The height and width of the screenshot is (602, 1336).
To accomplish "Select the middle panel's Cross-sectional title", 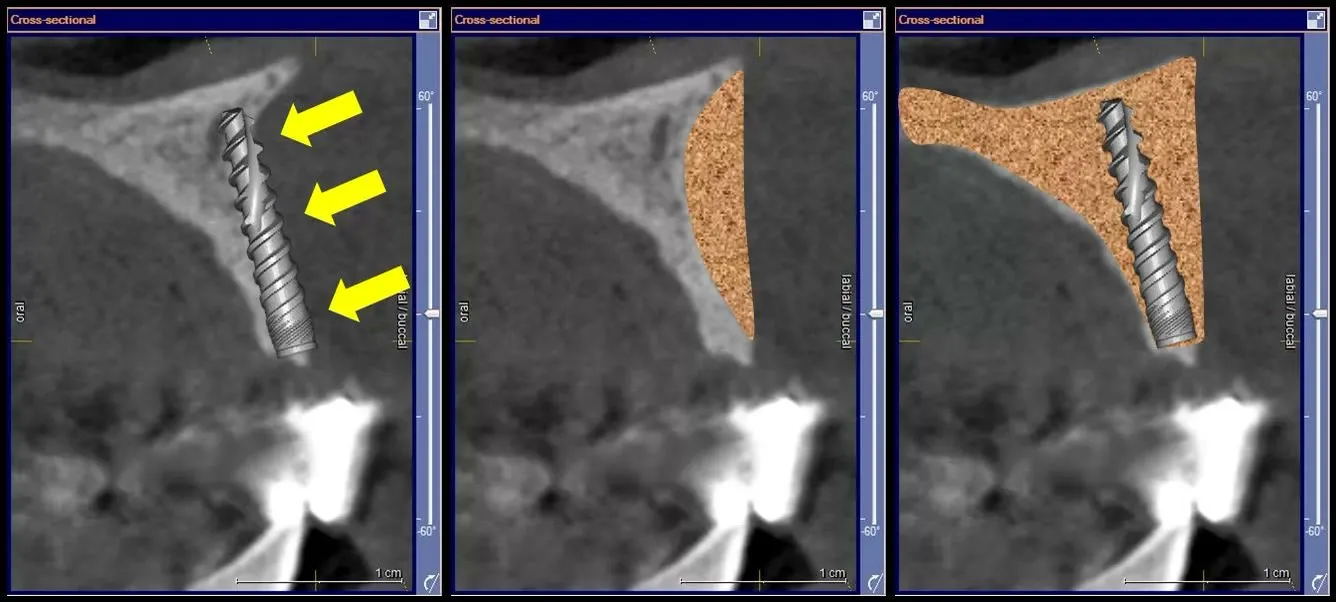I will click(x=497, y=19).
